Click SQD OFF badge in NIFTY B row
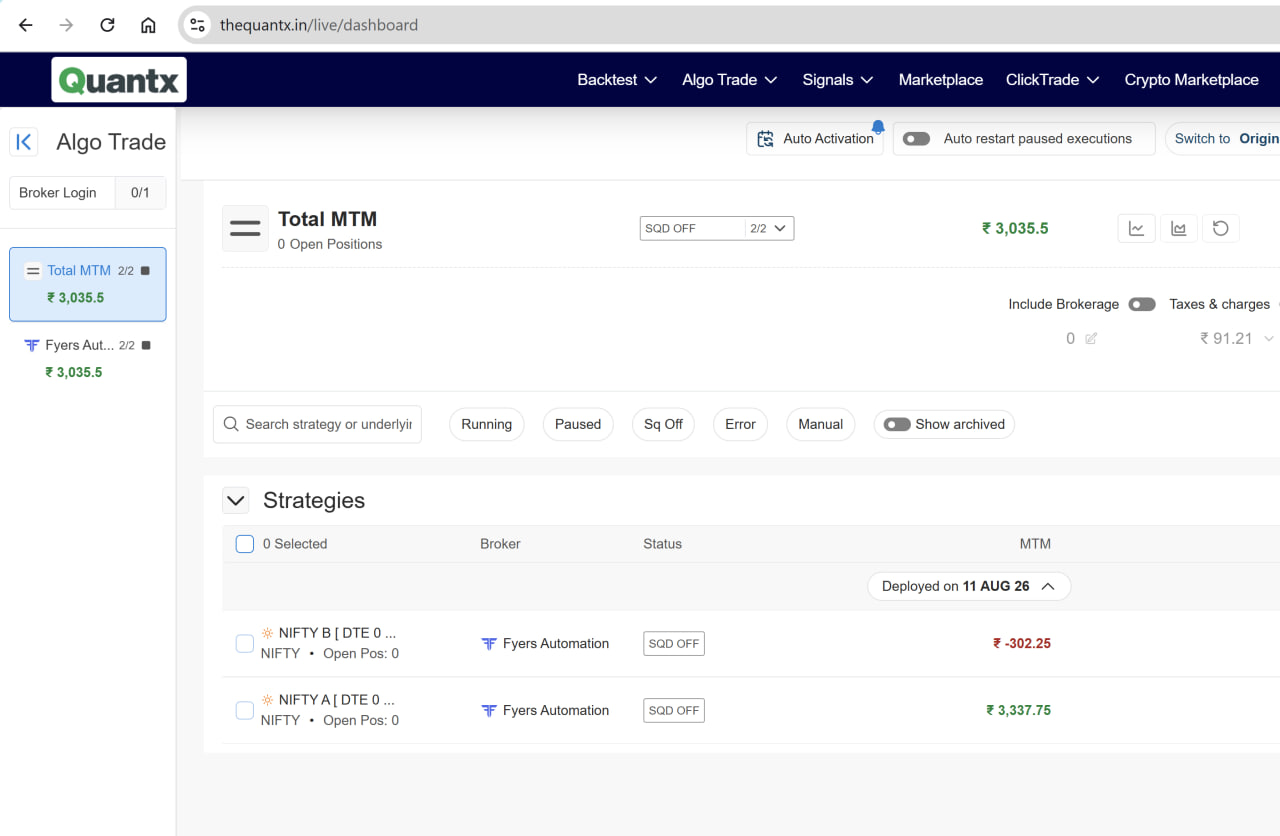1280x836 pixels. pyautogui.click(x=674, y=644)
